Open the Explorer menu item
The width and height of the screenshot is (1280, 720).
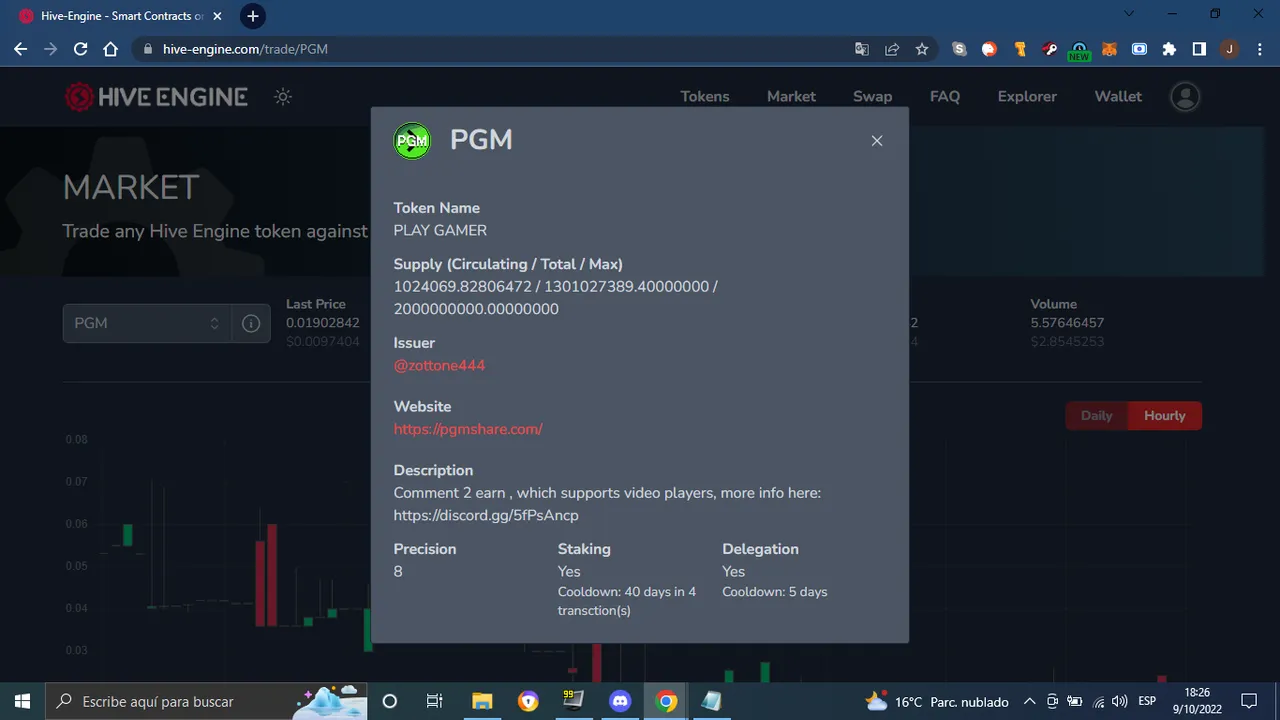[x=1027, y=97]
